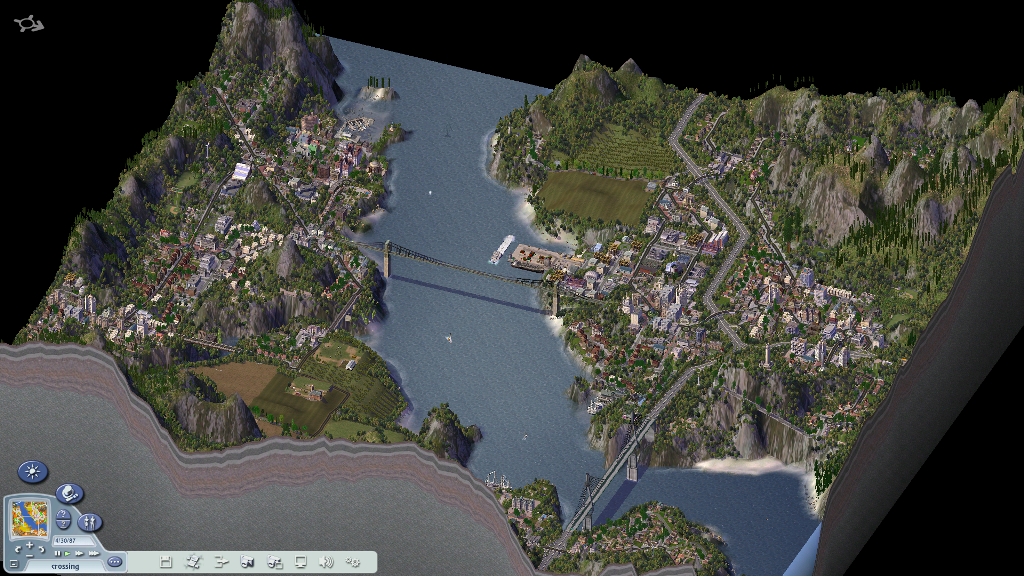Save the city with floppy disk icon

166,562
